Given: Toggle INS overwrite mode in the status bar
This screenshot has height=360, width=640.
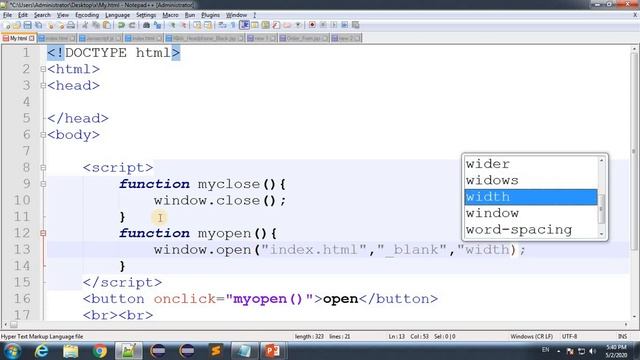Looking at the screenshot, I should coord(622,336).
